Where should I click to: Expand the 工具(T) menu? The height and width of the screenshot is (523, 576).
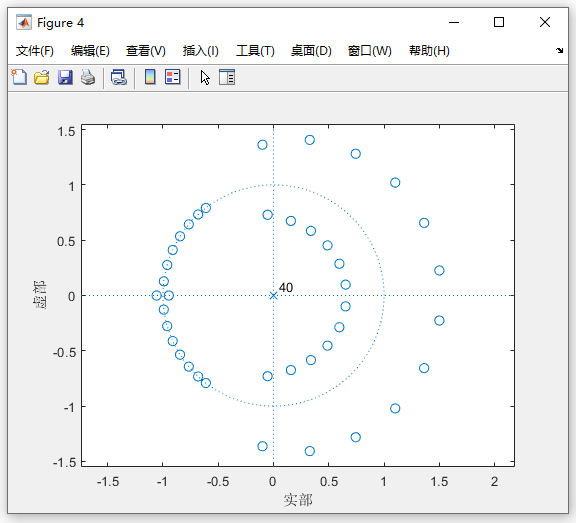click(255, 51)
